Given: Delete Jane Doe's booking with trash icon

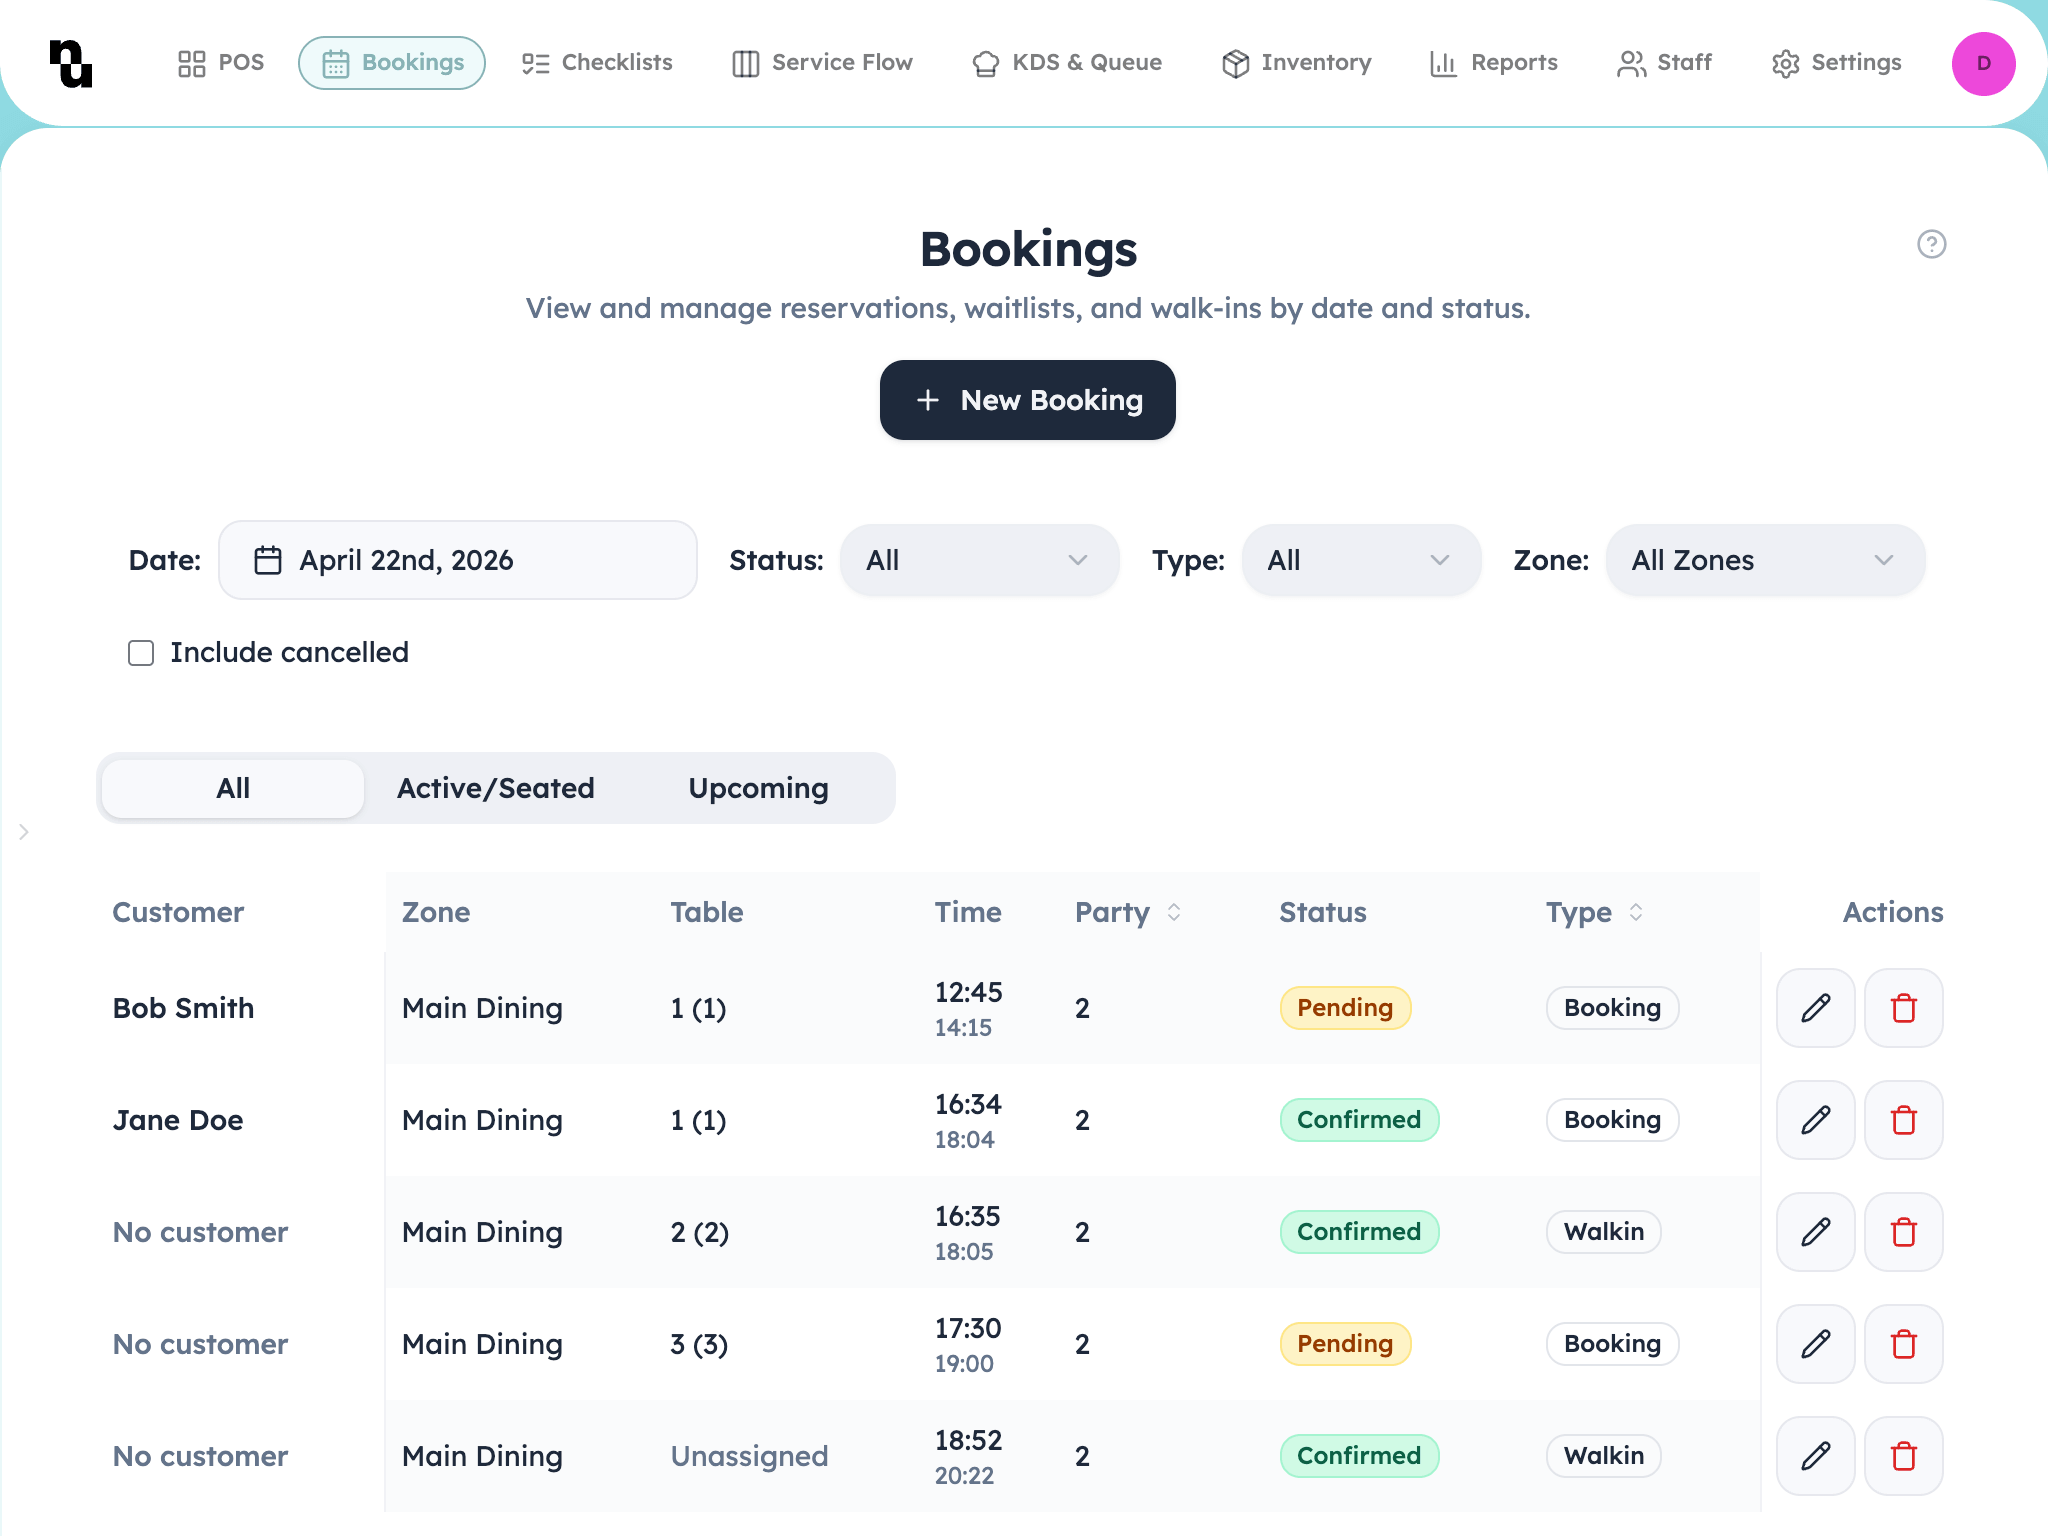Looking at the screenshot, I should coord(1903,1120).
